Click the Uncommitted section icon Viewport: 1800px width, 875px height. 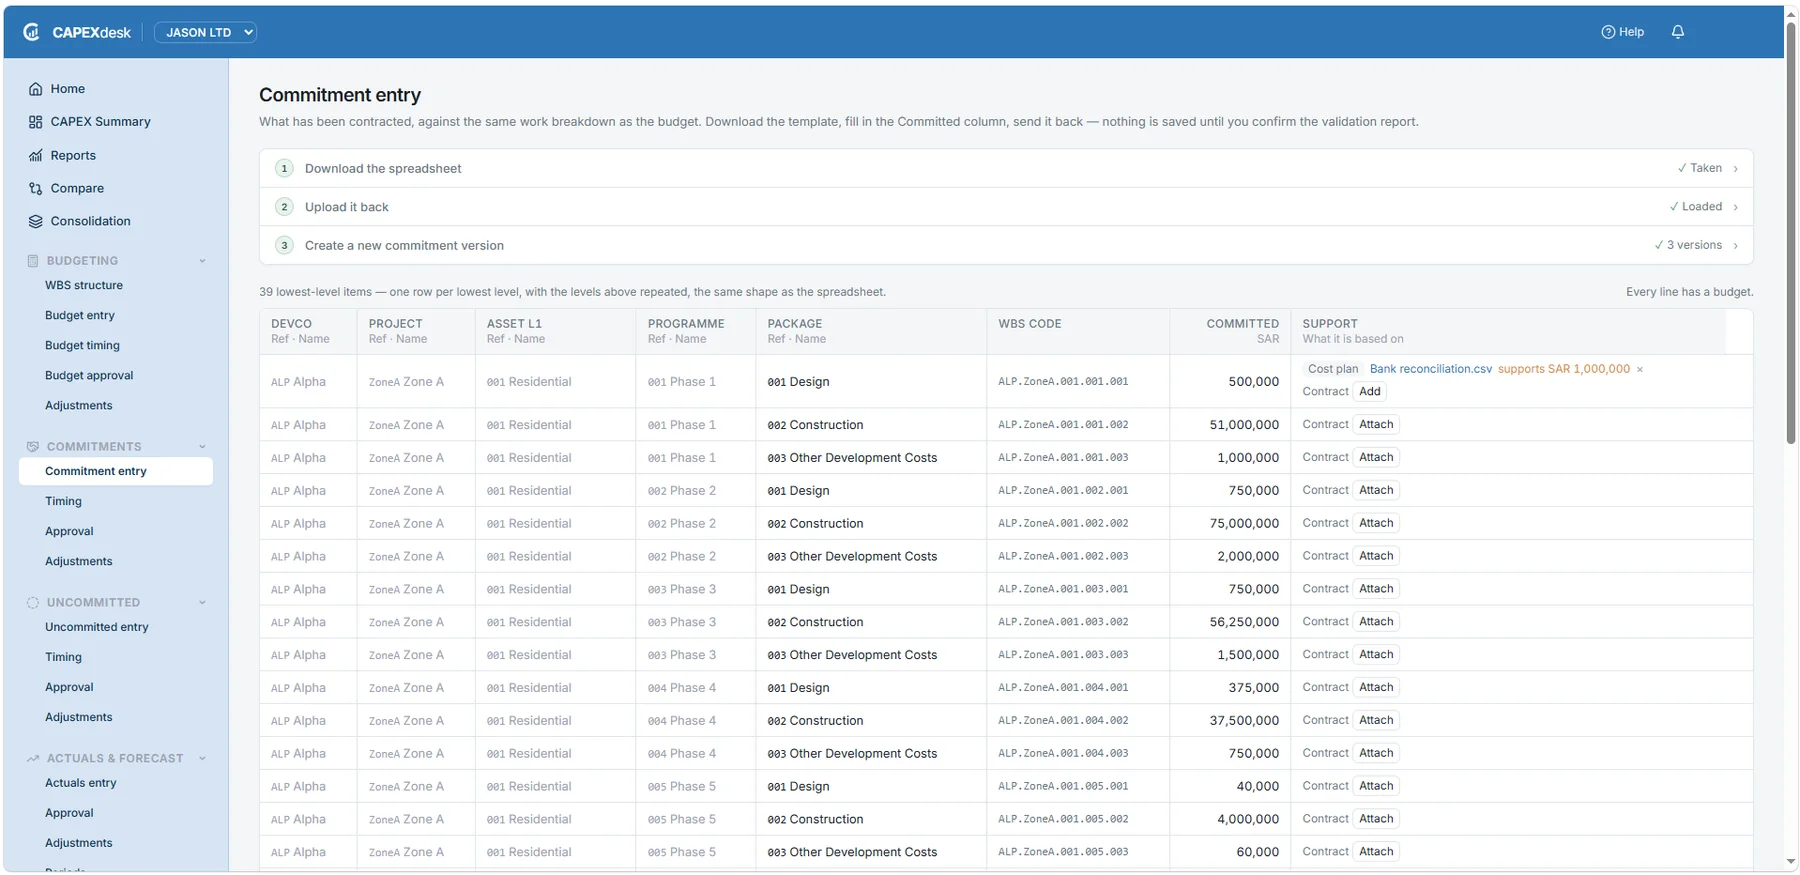click(33, 603)
